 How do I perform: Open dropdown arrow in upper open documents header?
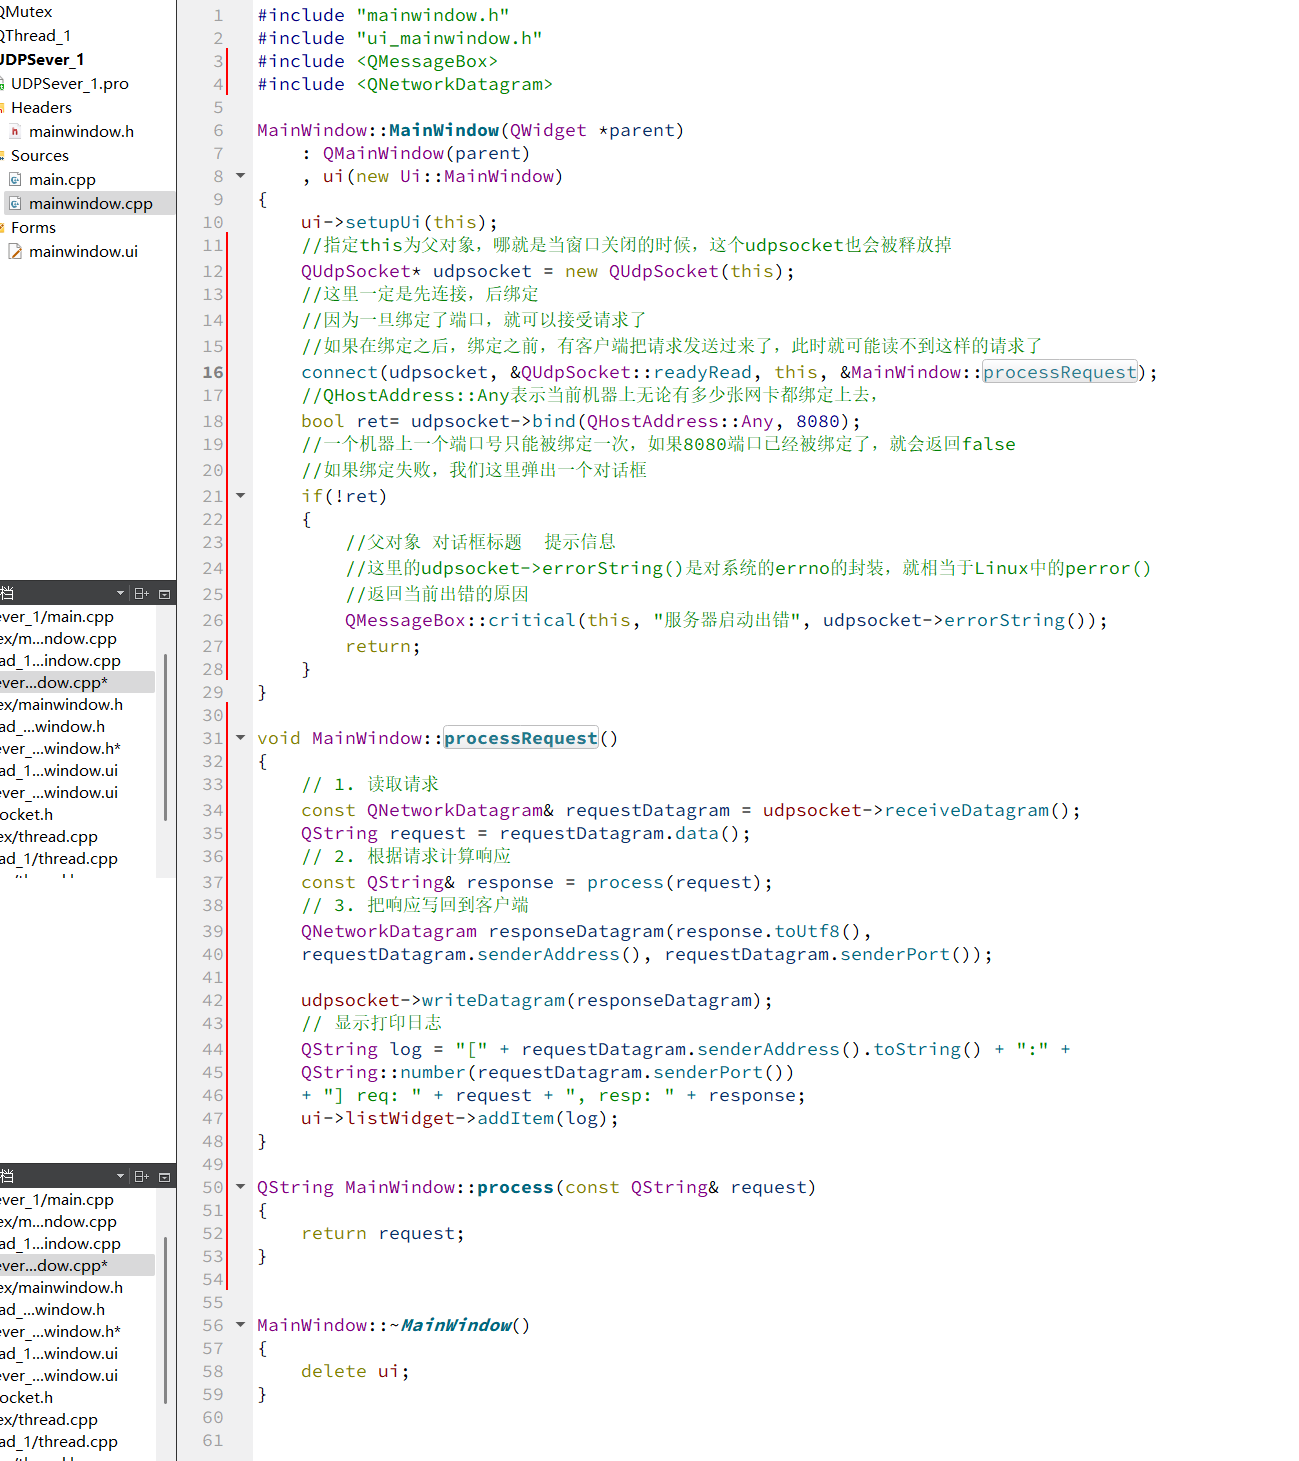[120, 593]
